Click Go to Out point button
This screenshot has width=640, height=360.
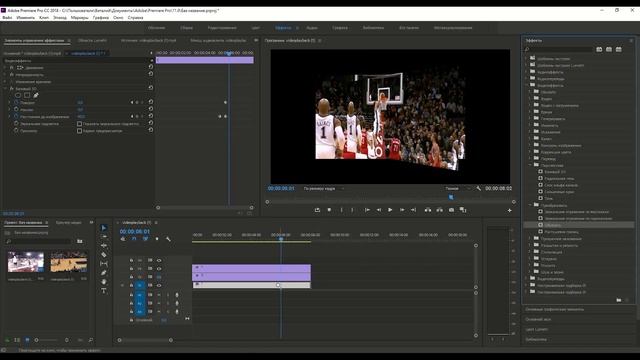pos(413,210)
